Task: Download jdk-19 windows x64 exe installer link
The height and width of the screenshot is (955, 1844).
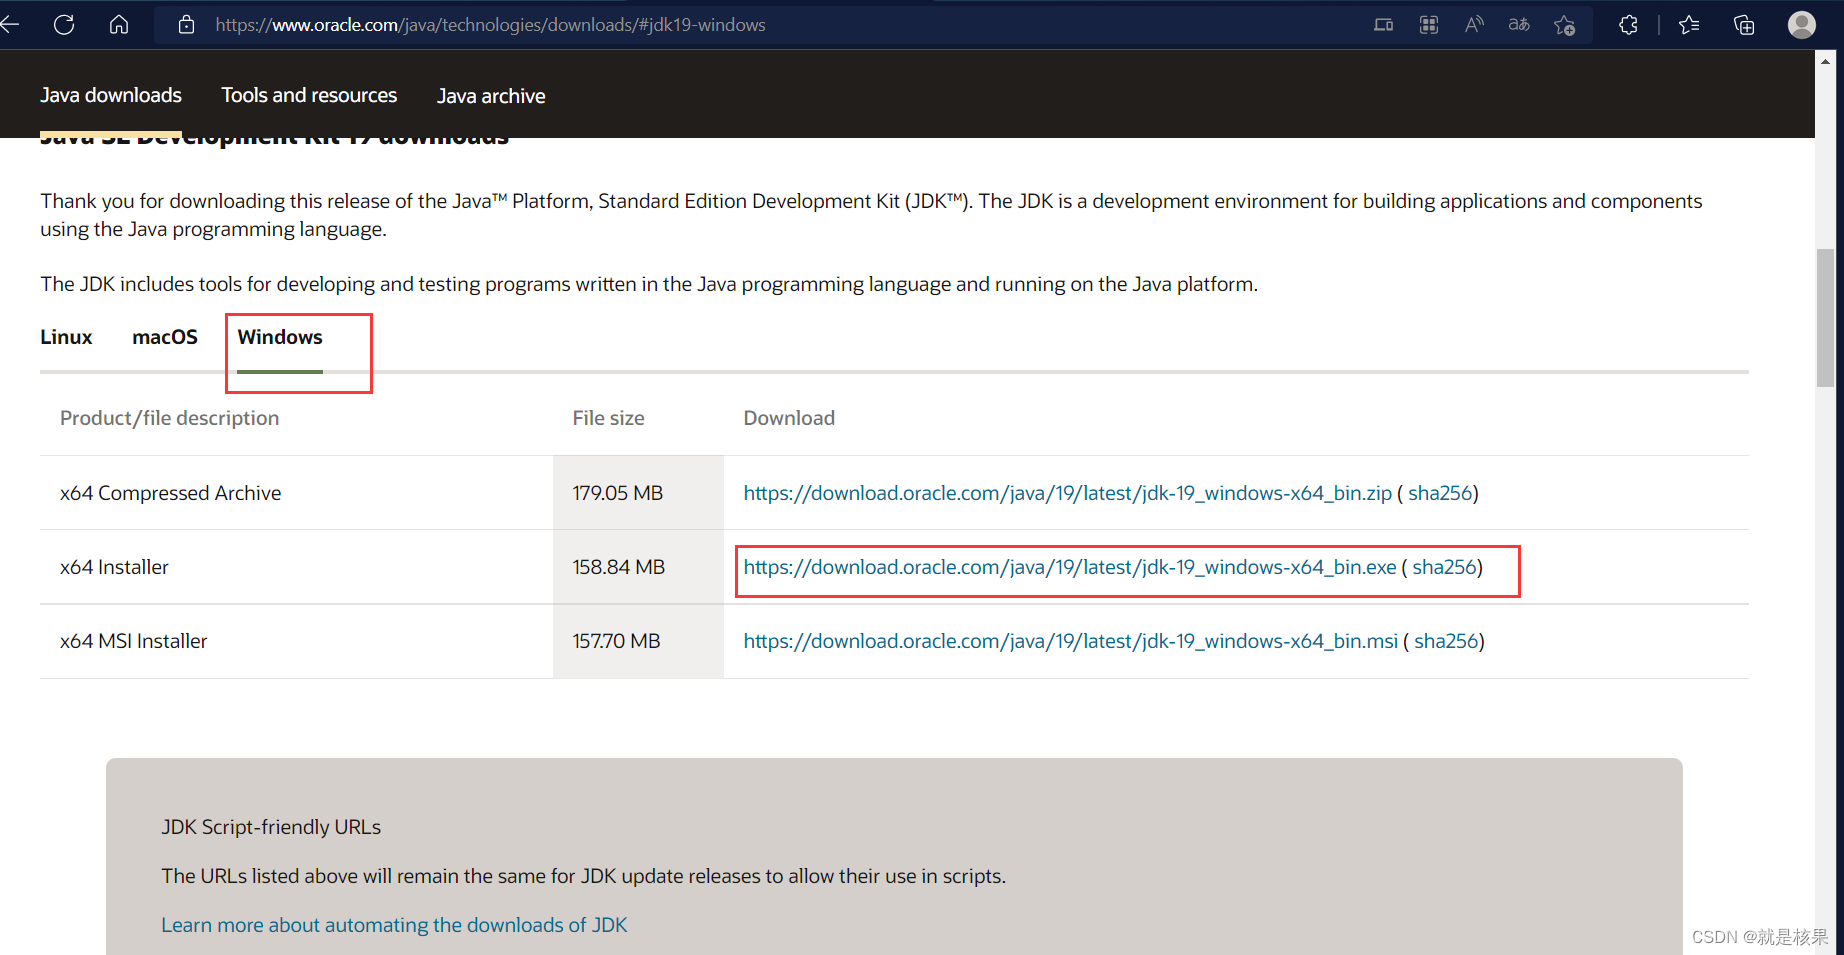Action: pyautogui.click(x=1069, y=567)
